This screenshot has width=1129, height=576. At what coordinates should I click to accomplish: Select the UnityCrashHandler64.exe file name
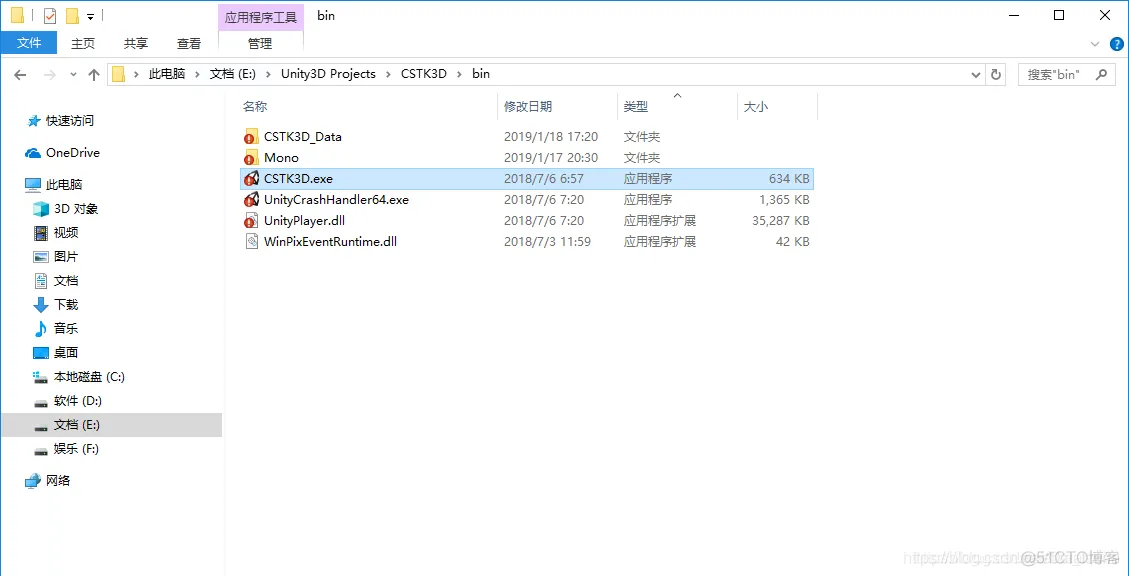click(x=336, y=199)
